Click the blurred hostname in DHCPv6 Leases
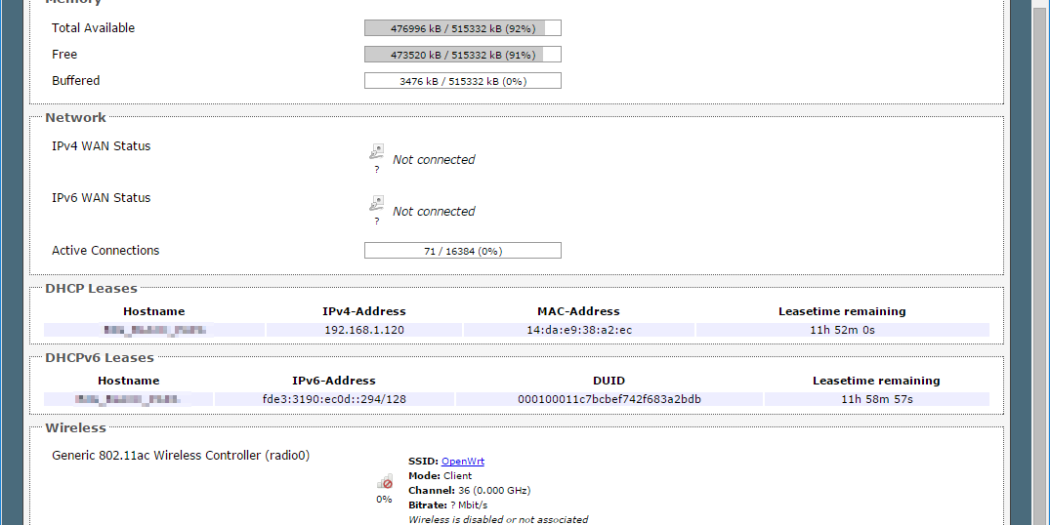This screenshot has height=525, width=1050. point(128,399)
